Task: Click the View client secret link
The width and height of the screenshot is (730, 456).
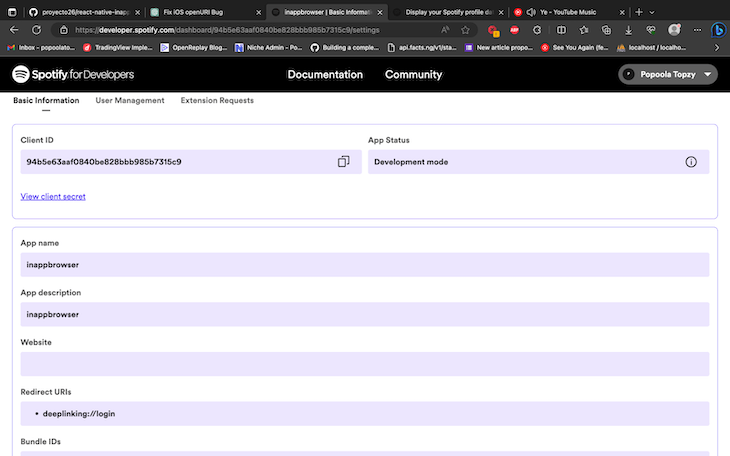Action: pos(53,197)
